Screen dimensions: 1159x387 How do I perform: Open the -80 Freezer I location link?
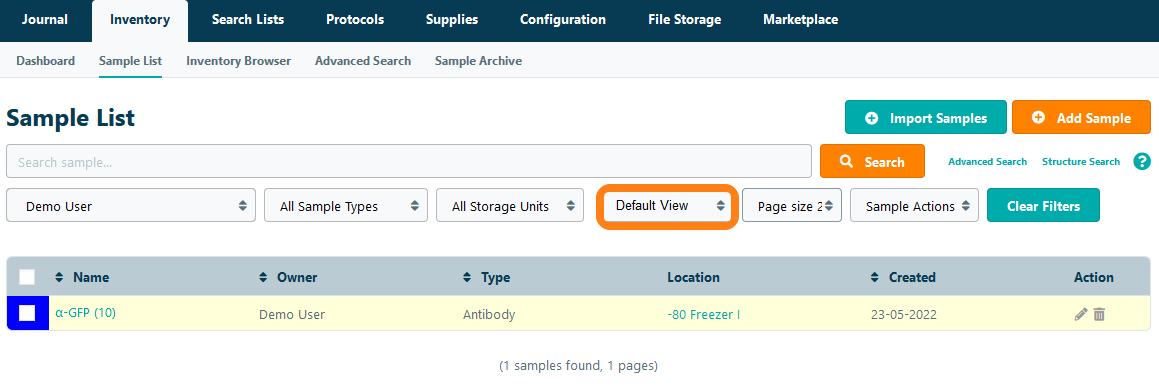[704, 315]
